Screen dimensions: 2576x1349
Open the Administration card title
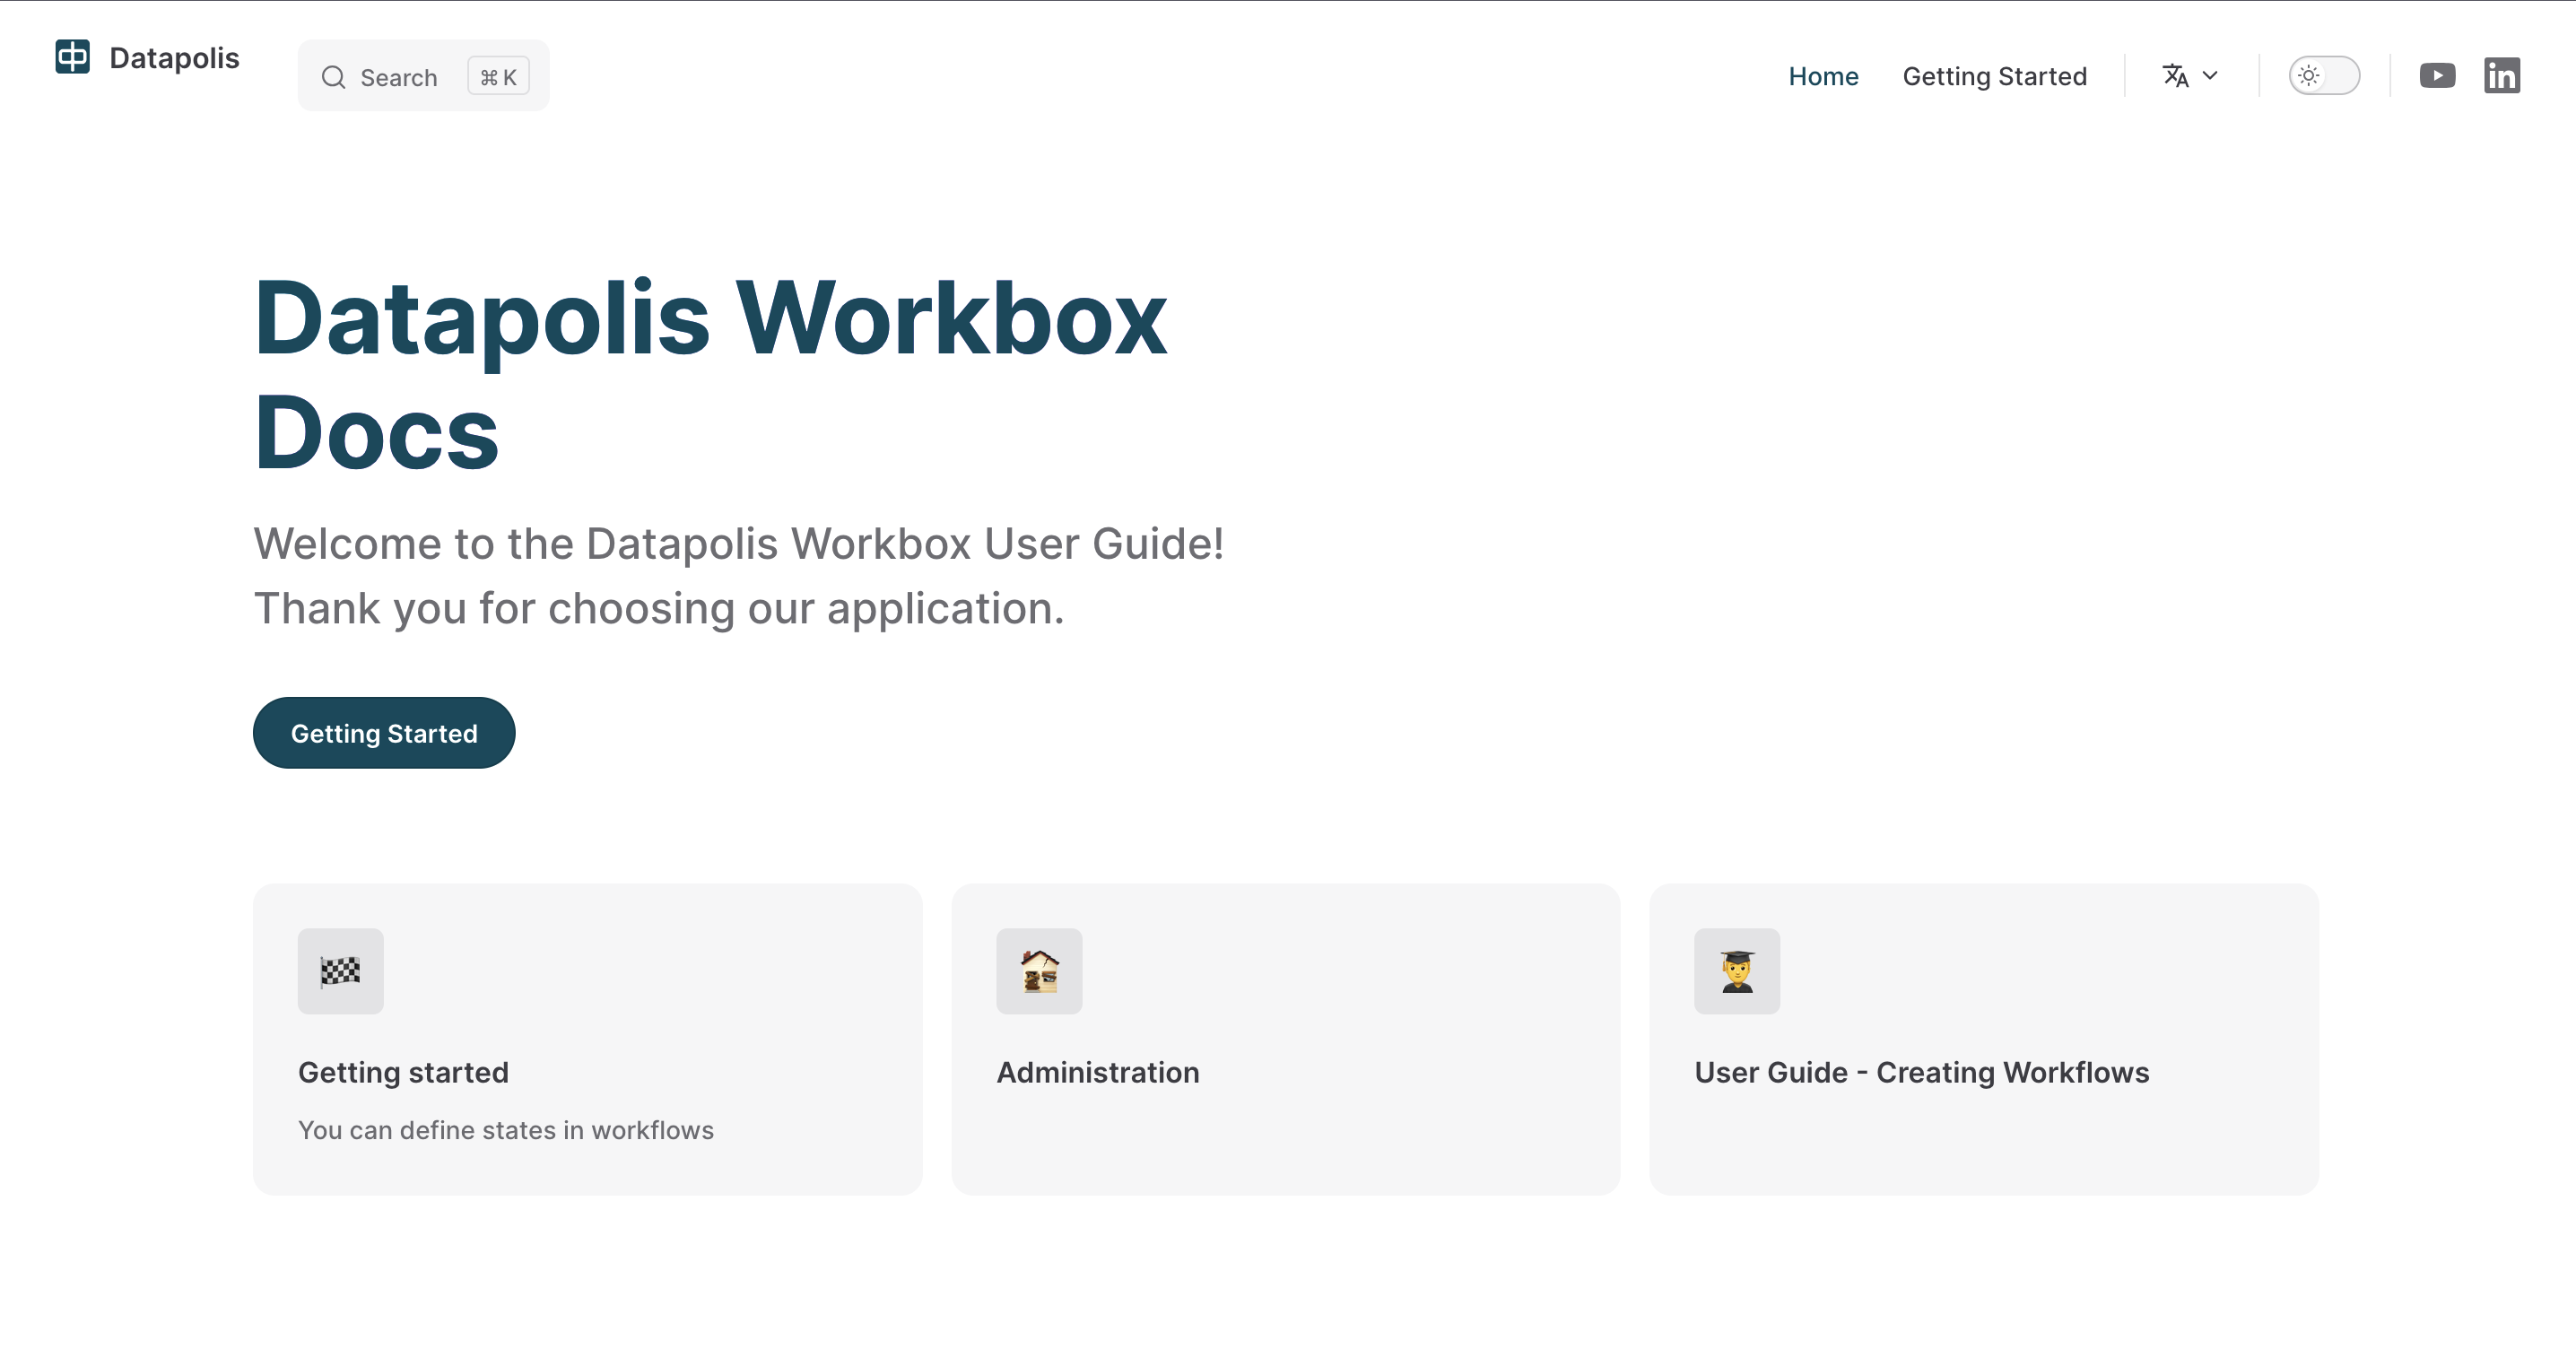click(1097, 1072)
